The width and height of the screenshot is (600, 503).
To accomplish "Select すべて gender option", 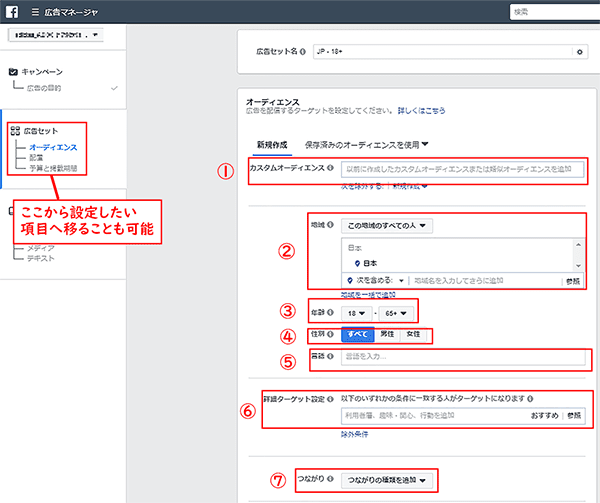I will pyautogui.click(x=357, y=334).
